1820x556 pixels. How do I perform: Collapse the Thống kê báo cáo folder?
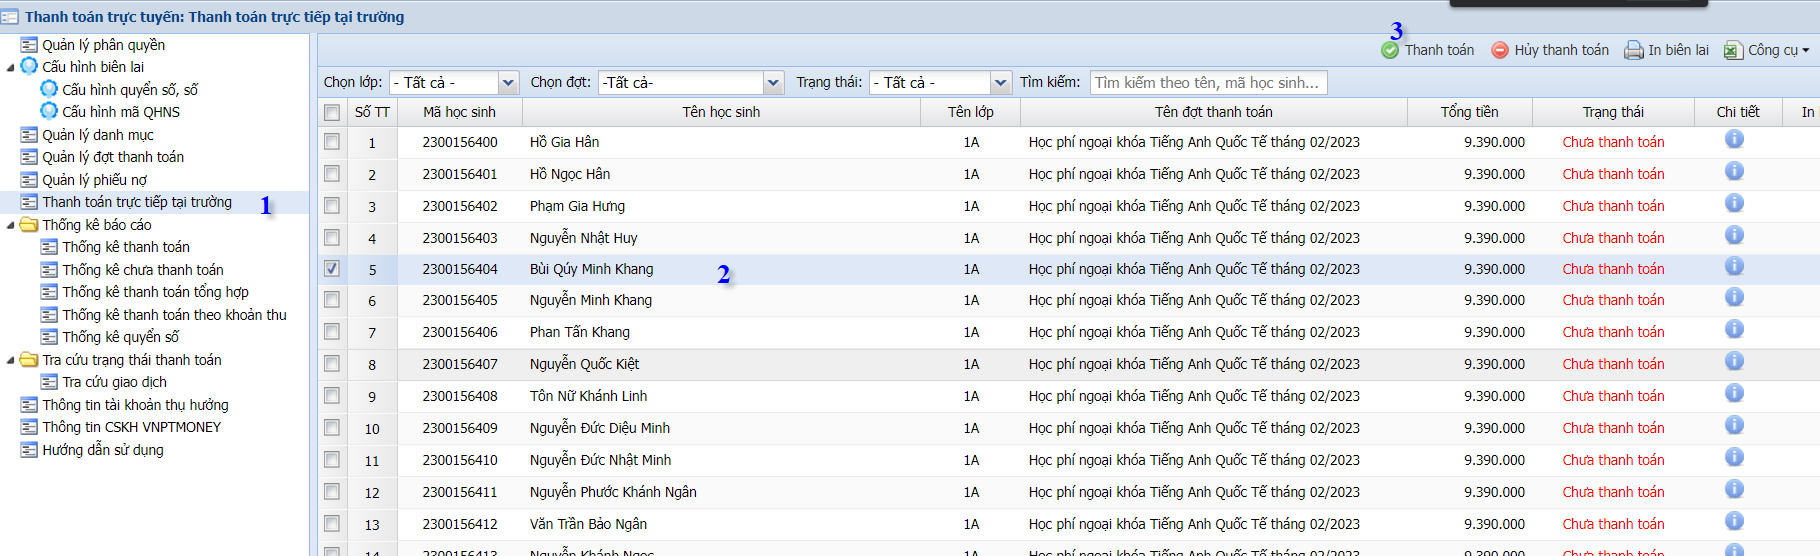point(11,225)
